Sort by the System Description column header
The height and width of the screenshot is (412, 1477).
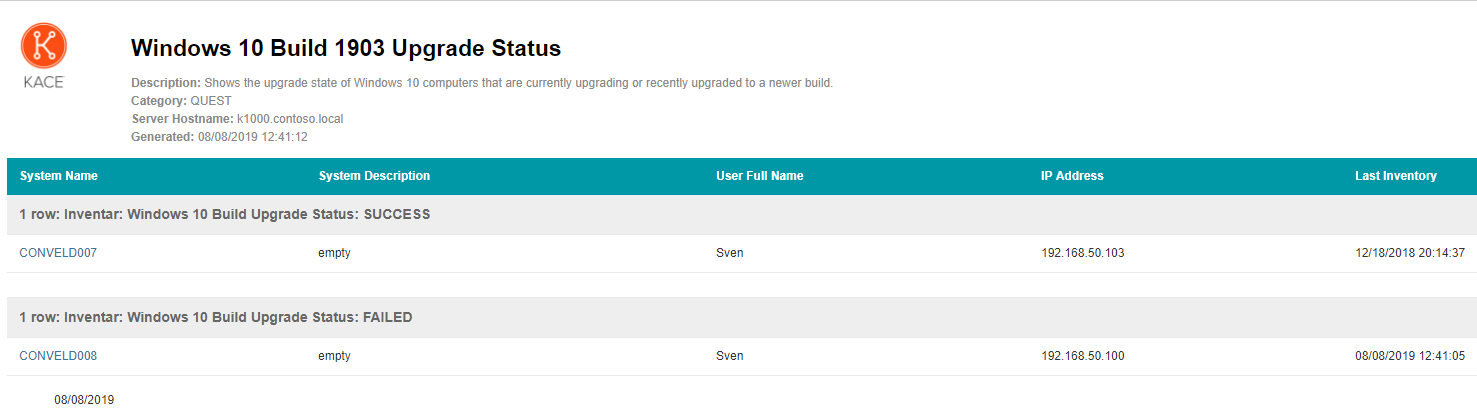(374, 176)
